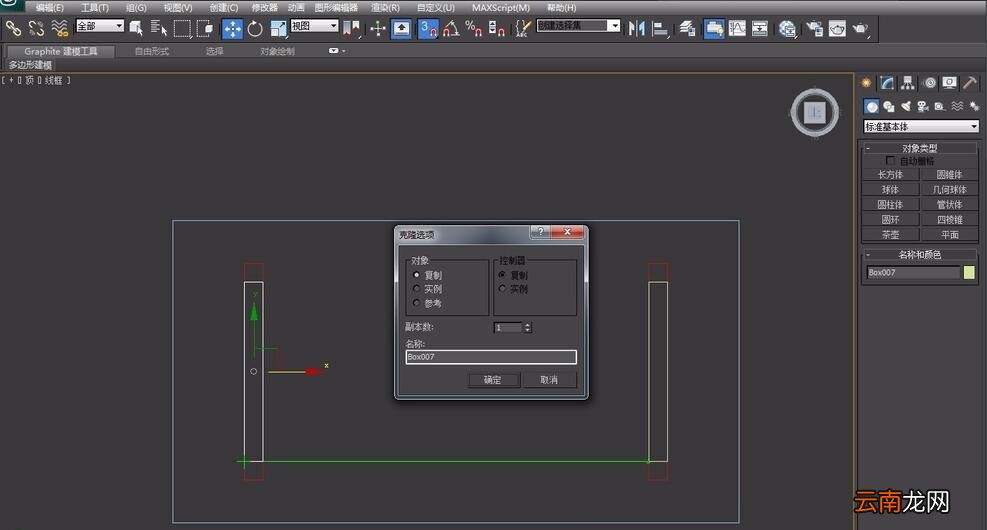The image size is (987, 530).
Task: Select Space Warps category icon
Action: click(957, 106)
